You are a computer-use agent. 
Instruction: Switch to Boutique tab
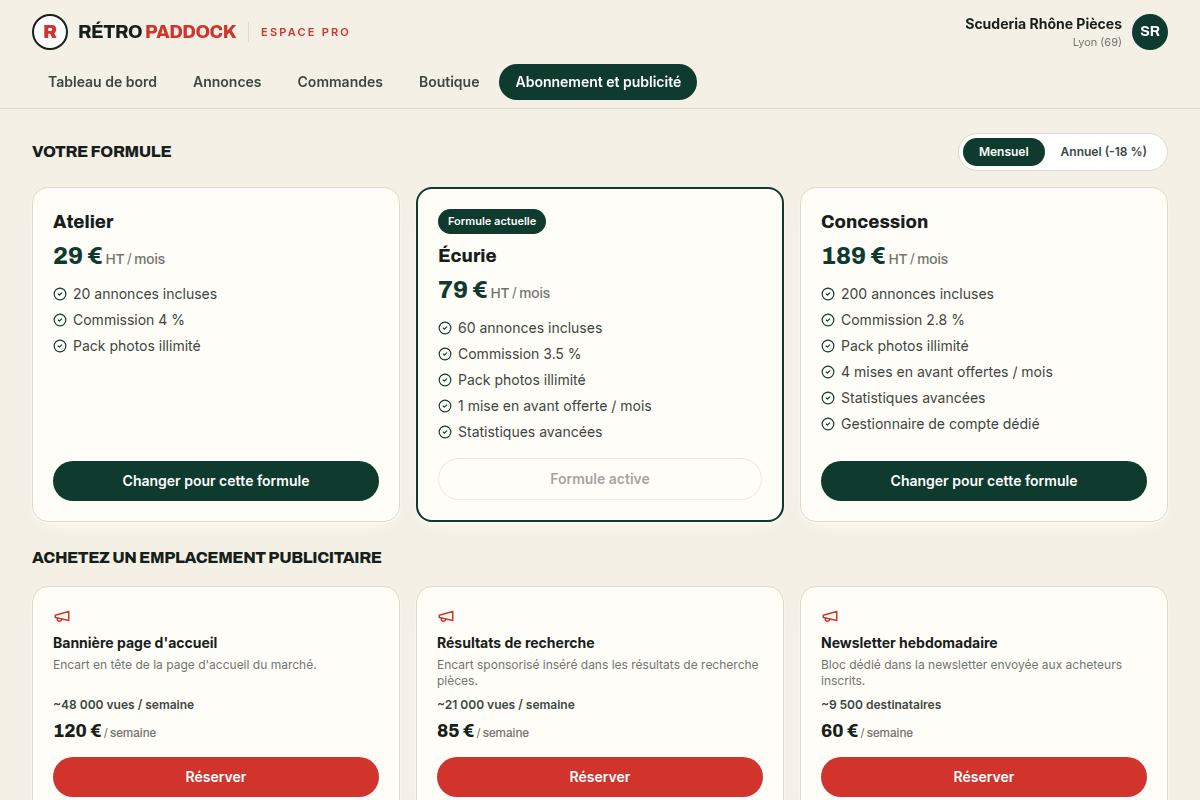pyautogui.click(x=449, y=82)
